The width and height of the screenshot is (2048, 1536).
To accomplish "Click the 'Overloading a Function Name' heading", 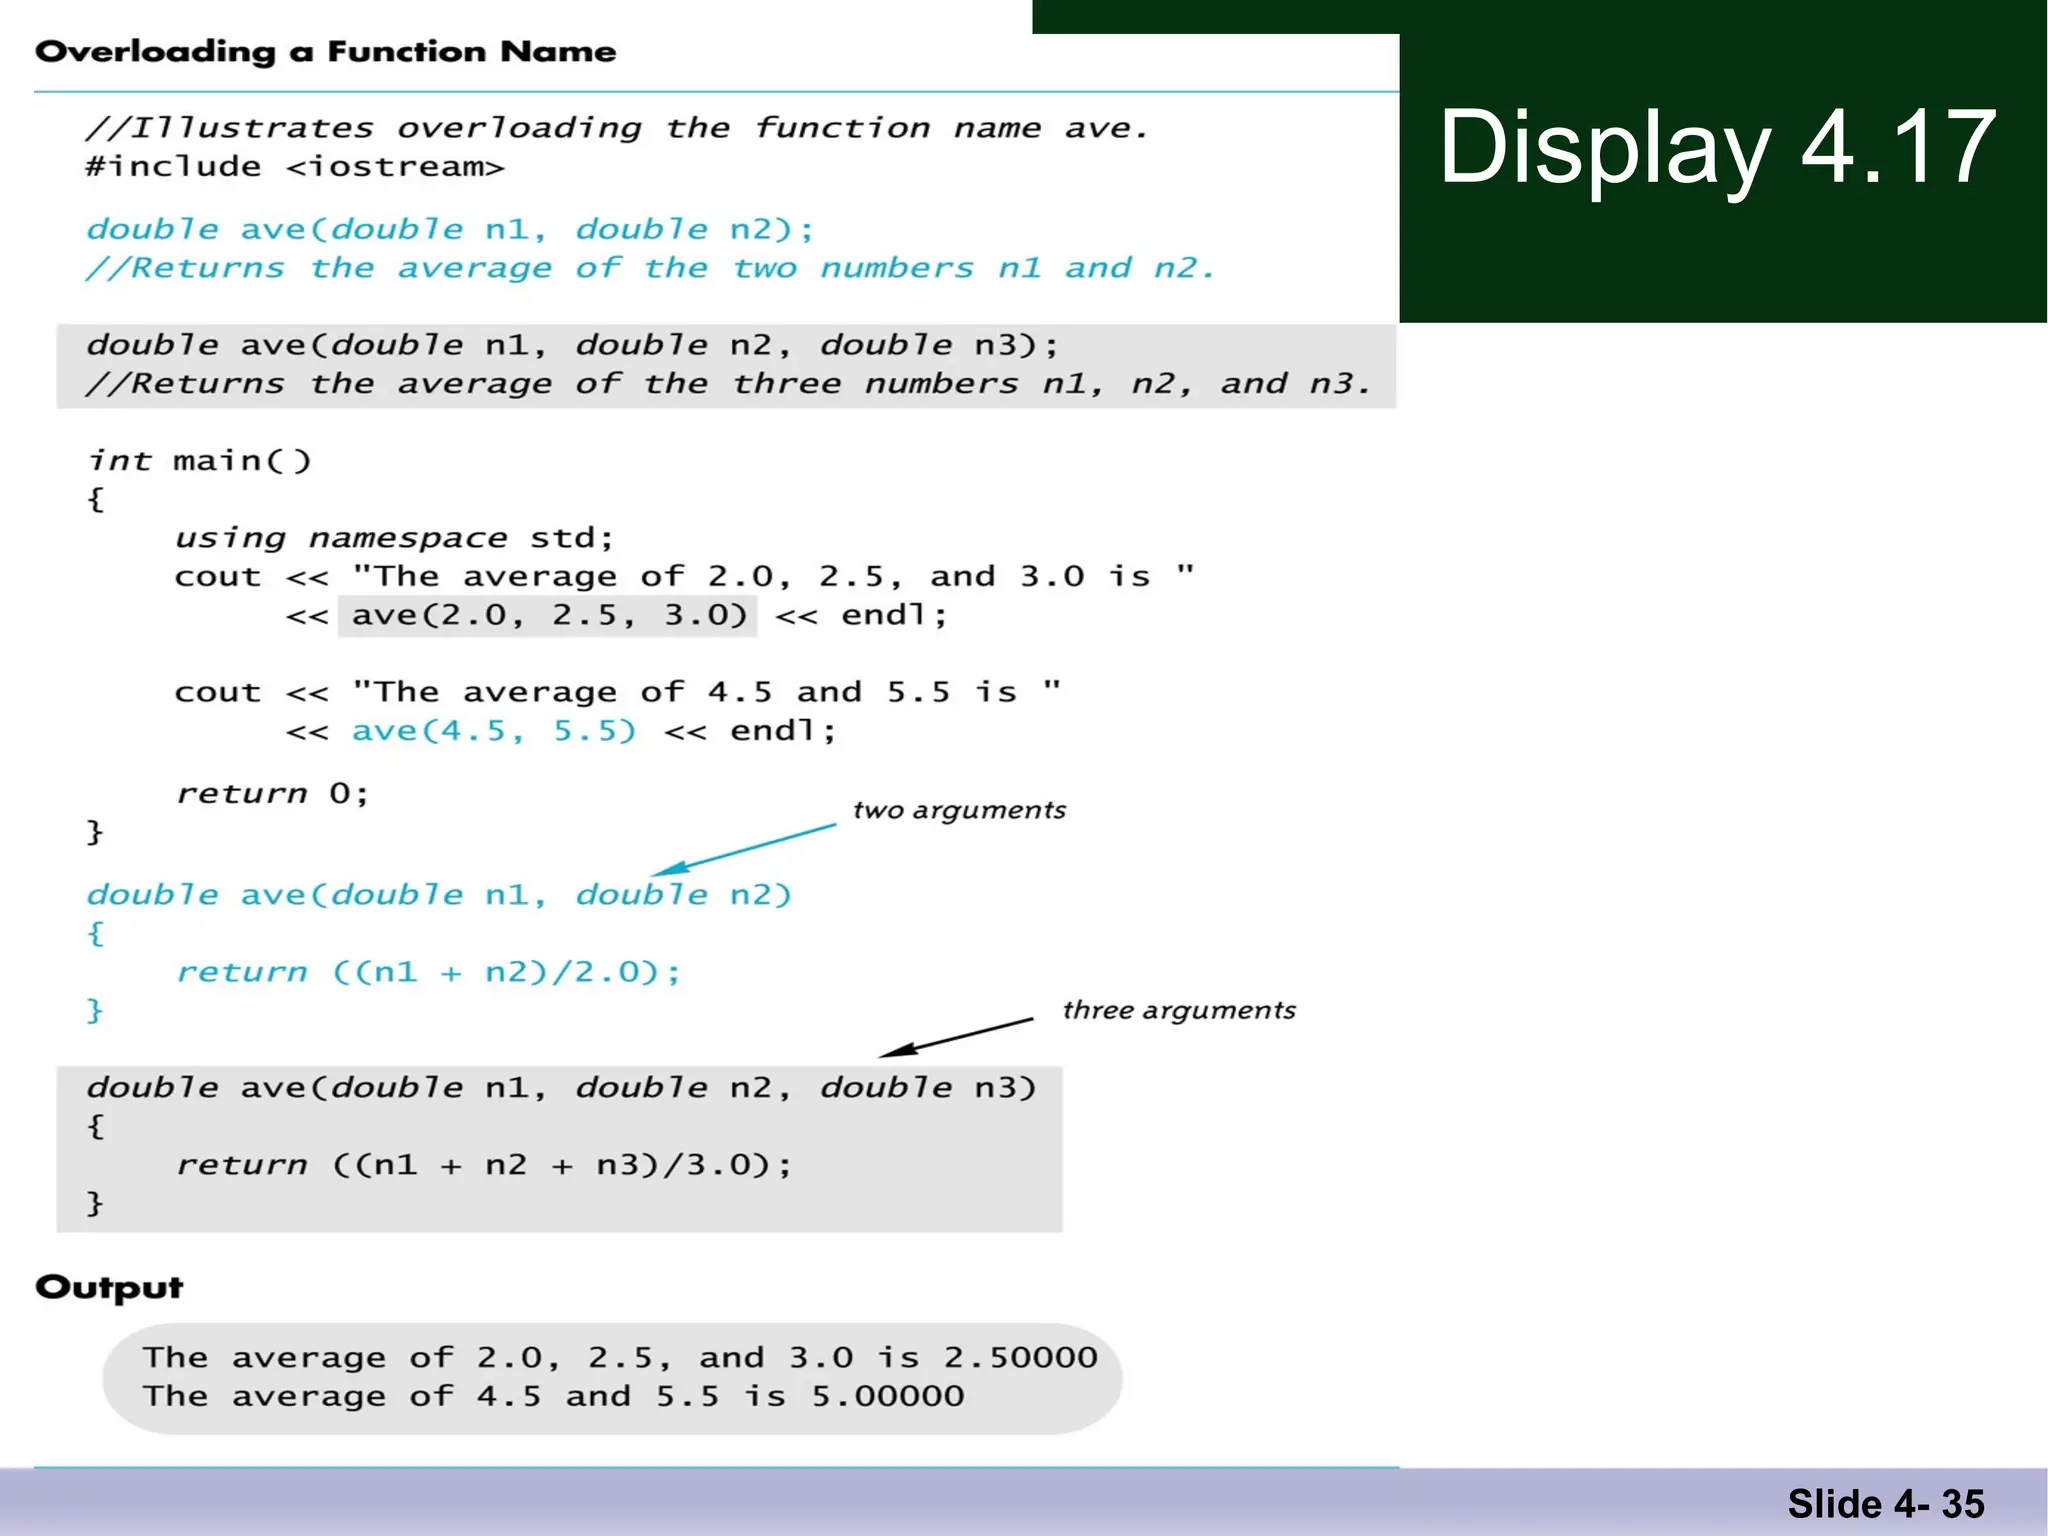I will tap(326, 52).
